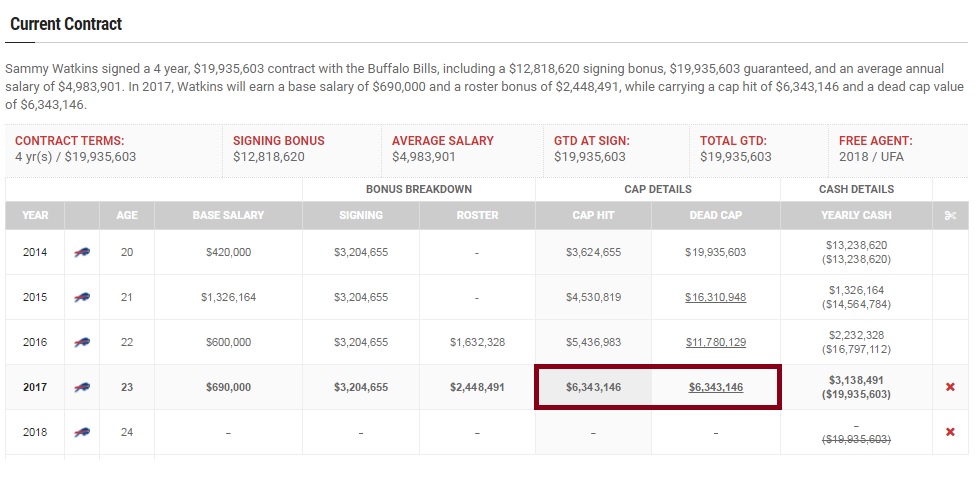Click the Current Contract heading
979x502 pixels.
click(66, 24)
